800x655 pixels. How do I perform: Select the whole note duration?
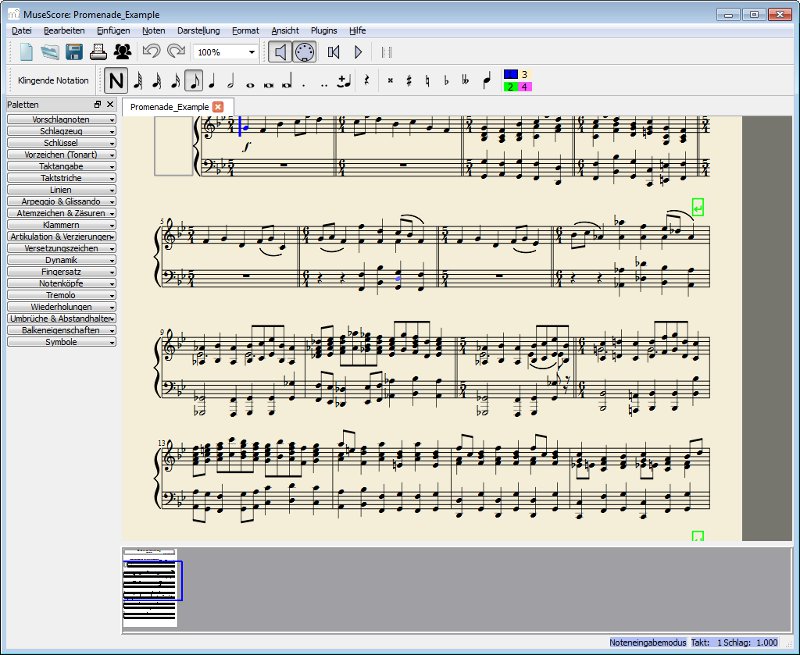[x=250, y=85]
